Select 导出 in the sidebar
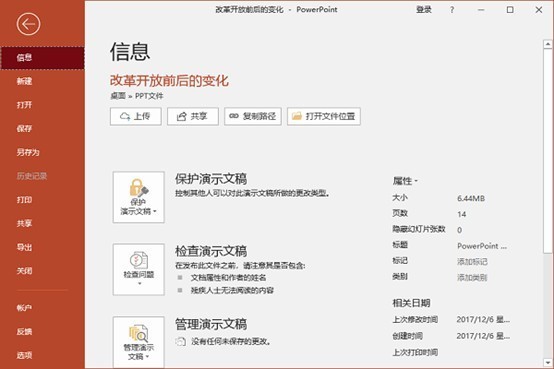This screenshot has width=554, height=369. pos(42,247)
